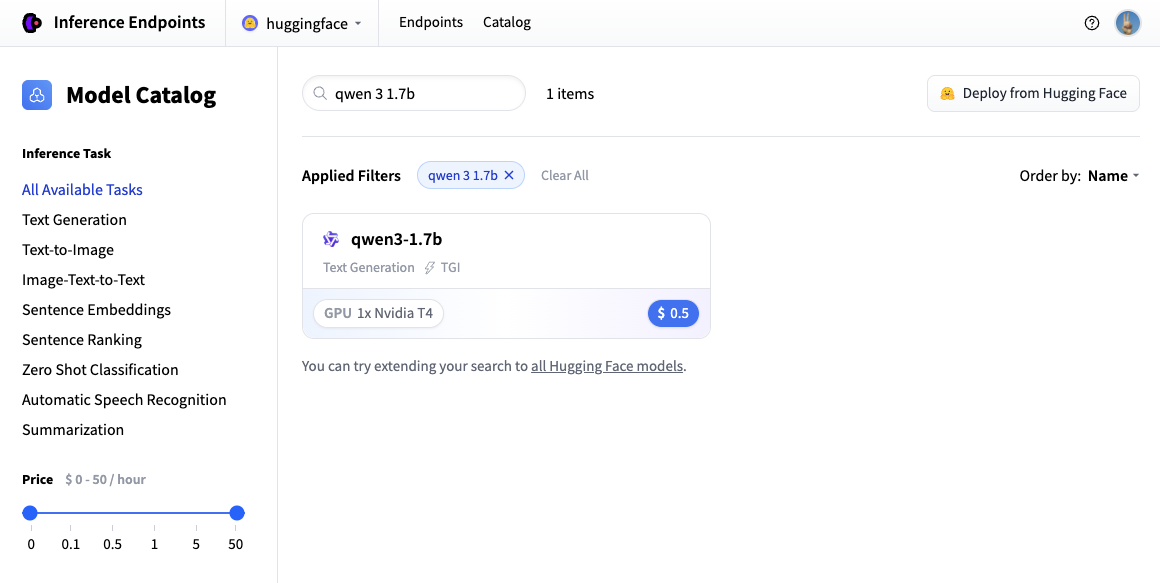Screen dimensions: 1160x583
Task: Click the $ 0.5 price badge
Action: pos(673,313)
